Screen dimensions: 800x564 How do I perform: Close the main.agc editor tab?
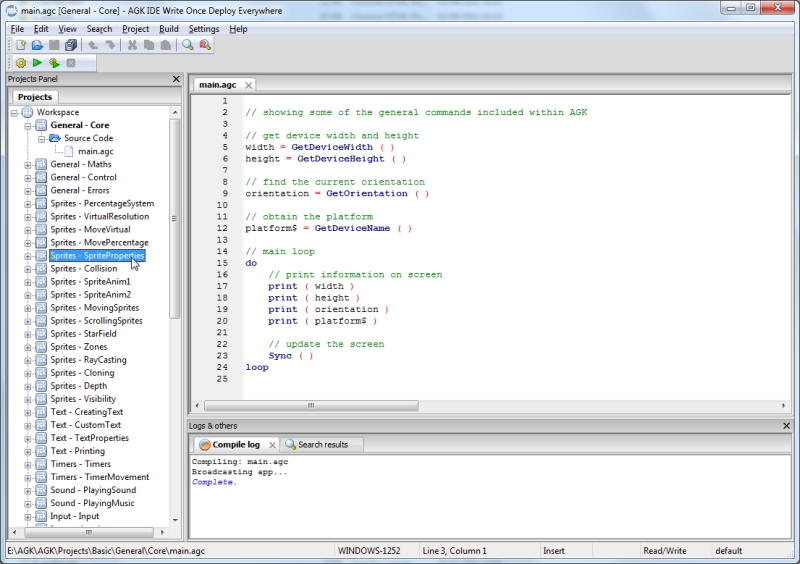click(x=248, y=85)
